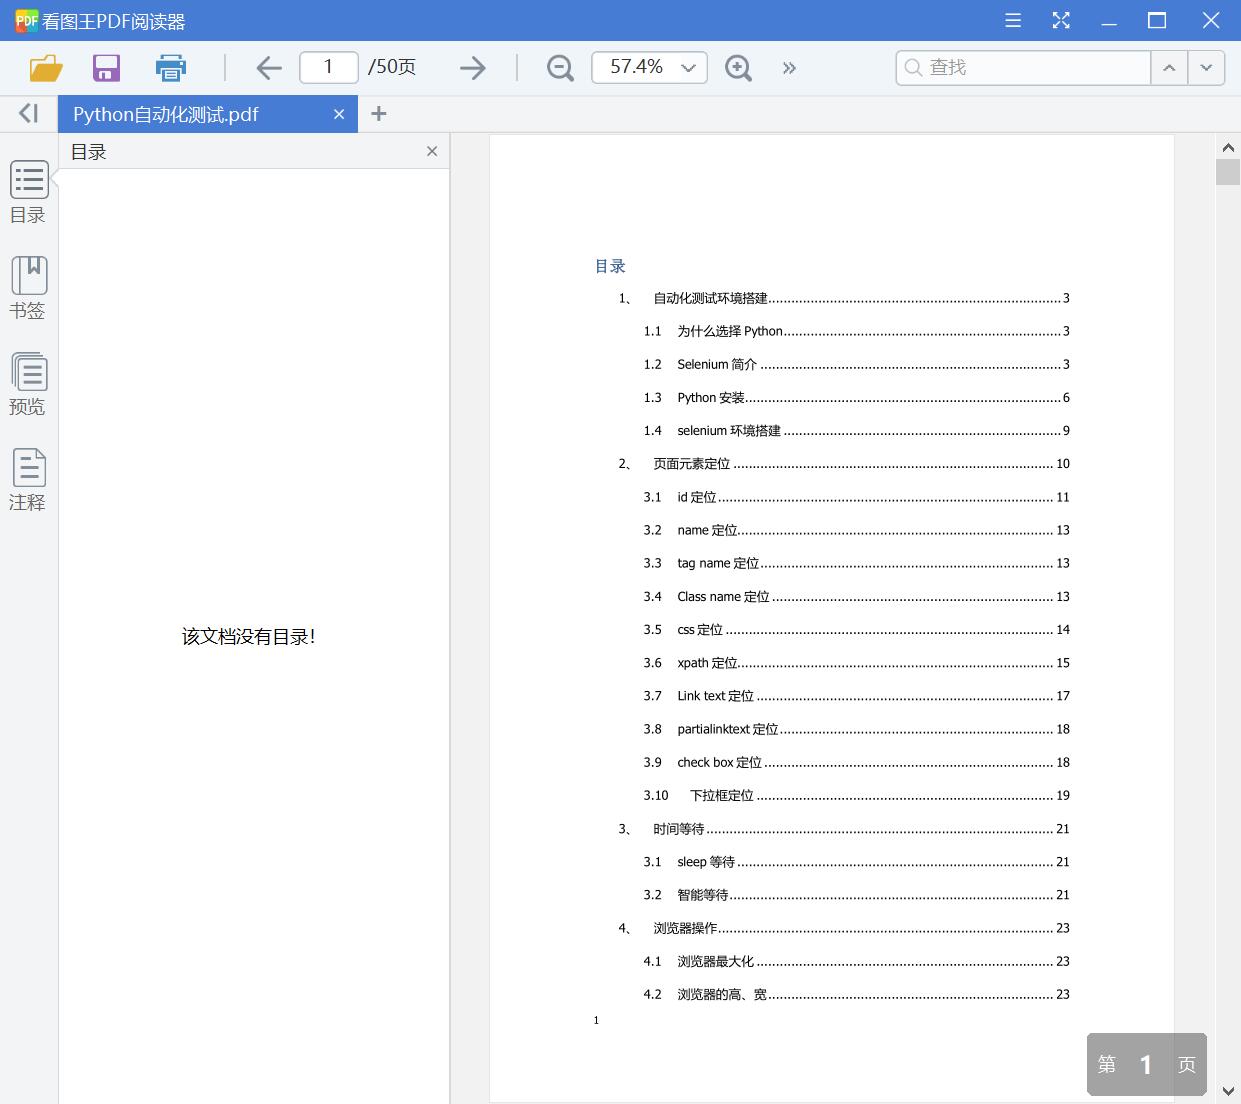1241x1104 pixels.
Task: Zoom in using the magnifier plus icon
Action: pyautogui.click(x=738, y=67)
